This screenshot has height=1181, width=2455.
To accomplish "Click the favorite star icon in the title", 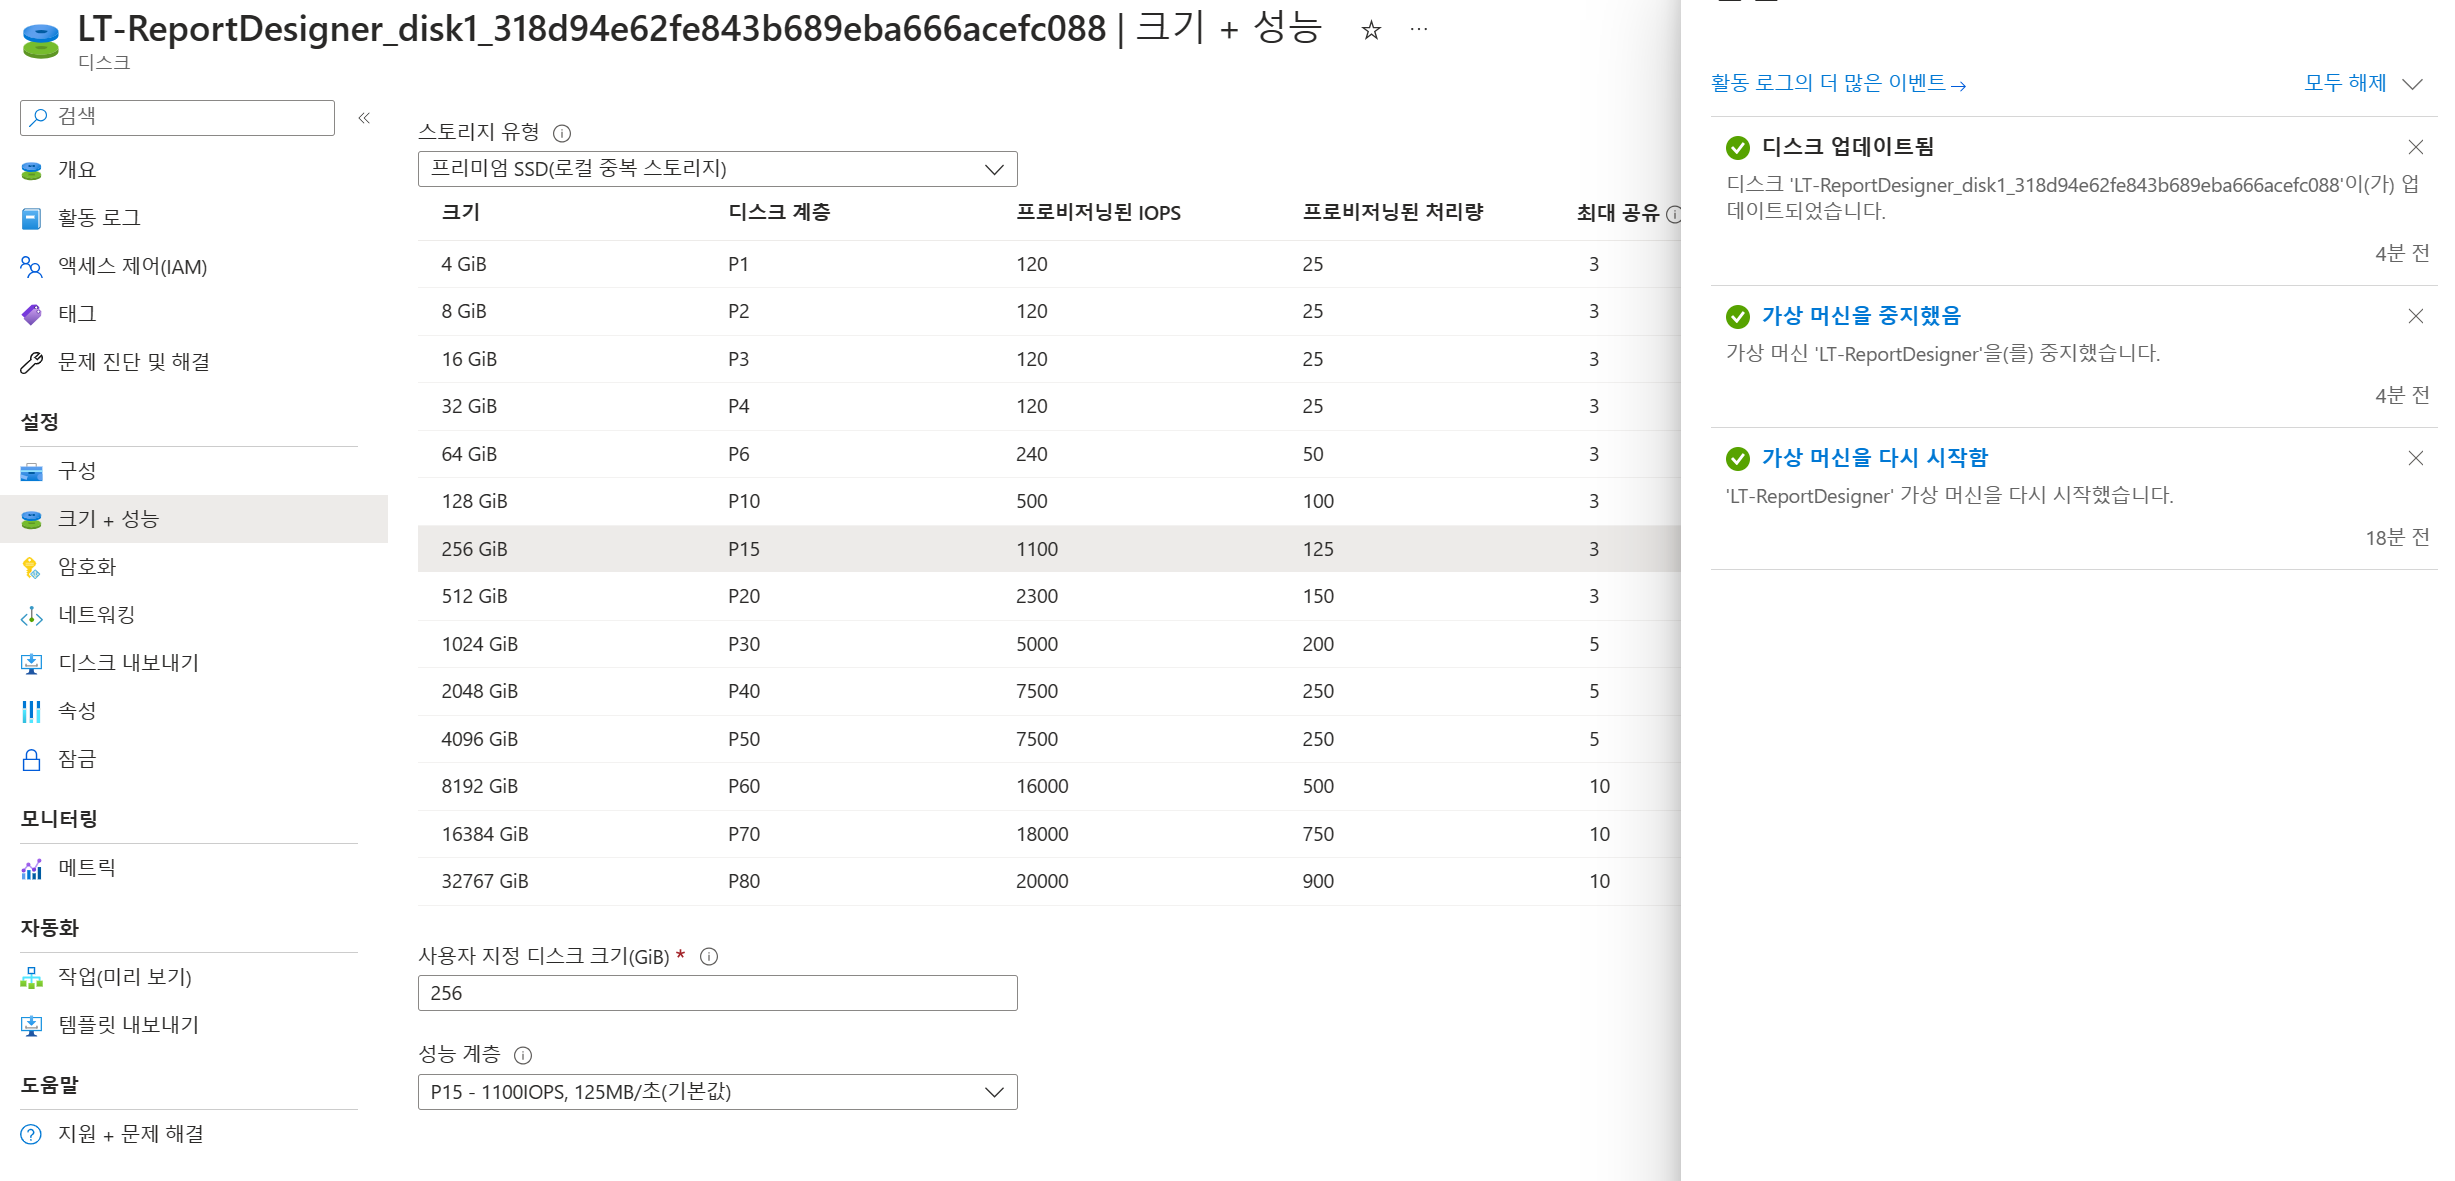I will pyautogui.click(x=1371, y=31).
